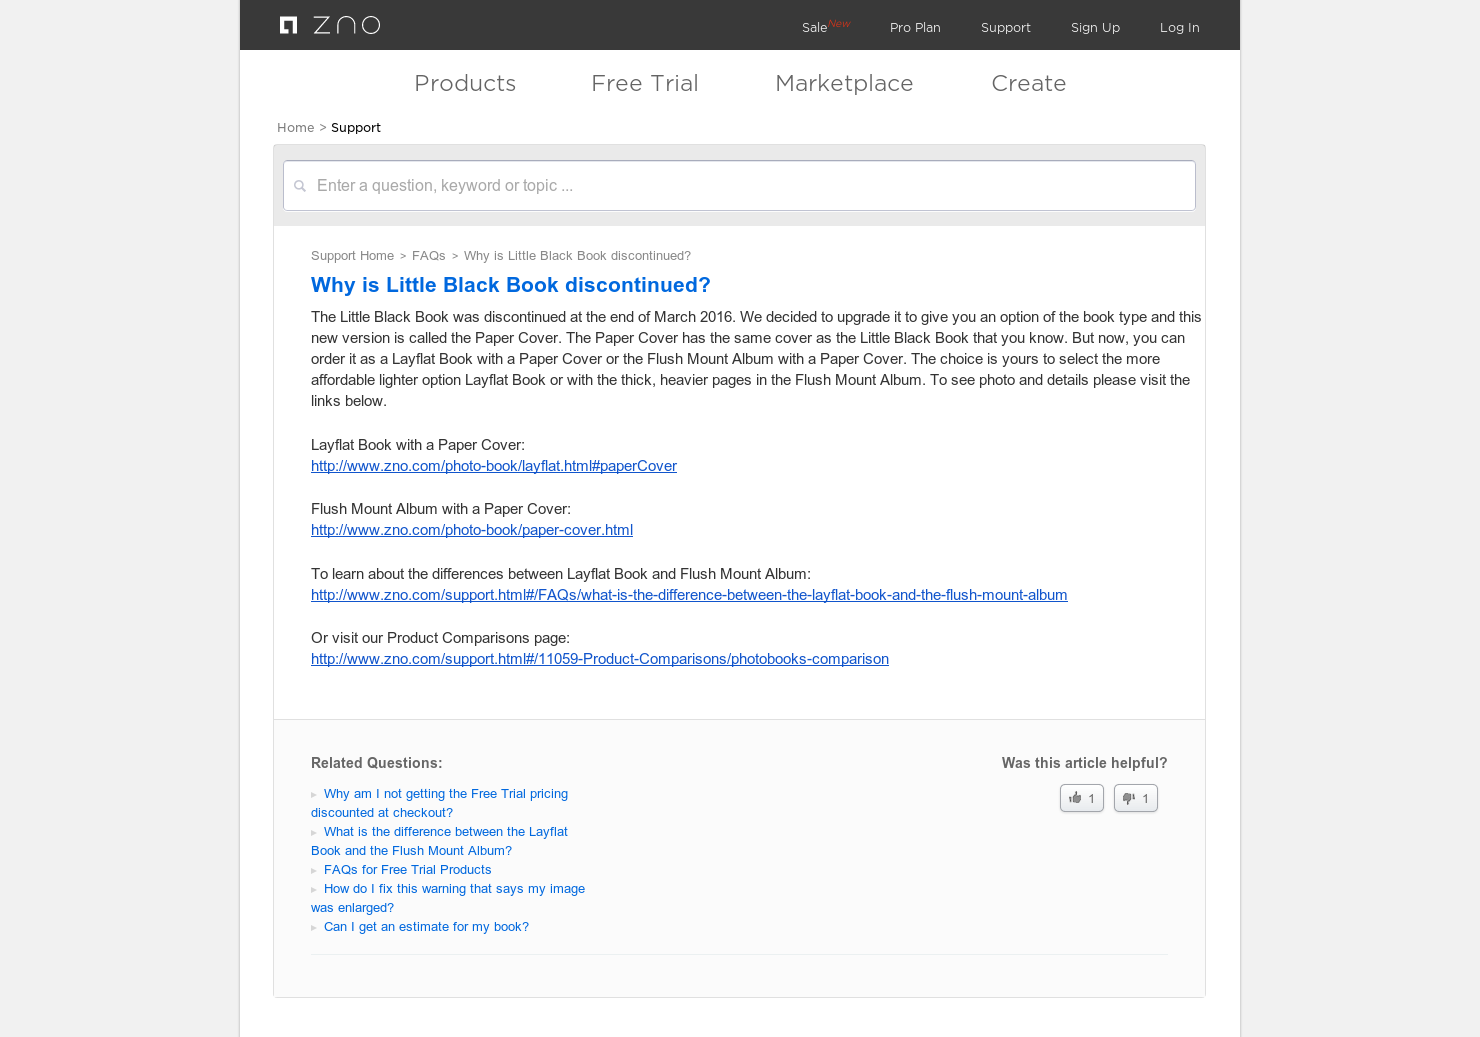Open the Marketplace menu
This screenshot has height=1037, width=1480.
pyautogui.click(x=844, y=83)
